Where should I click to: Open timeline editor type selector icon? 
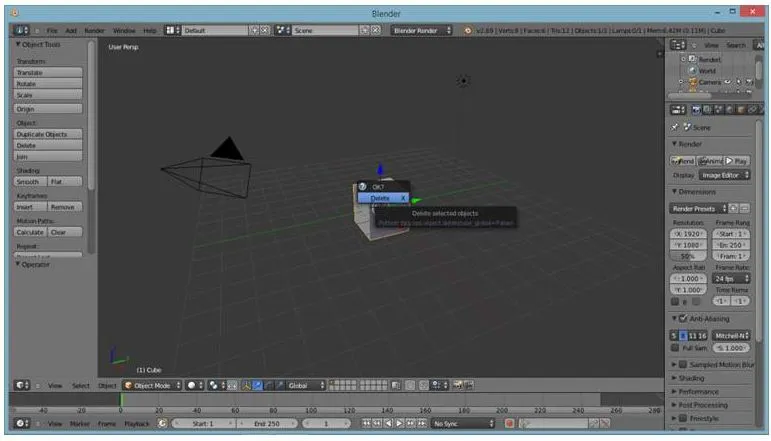pos(21,423)
